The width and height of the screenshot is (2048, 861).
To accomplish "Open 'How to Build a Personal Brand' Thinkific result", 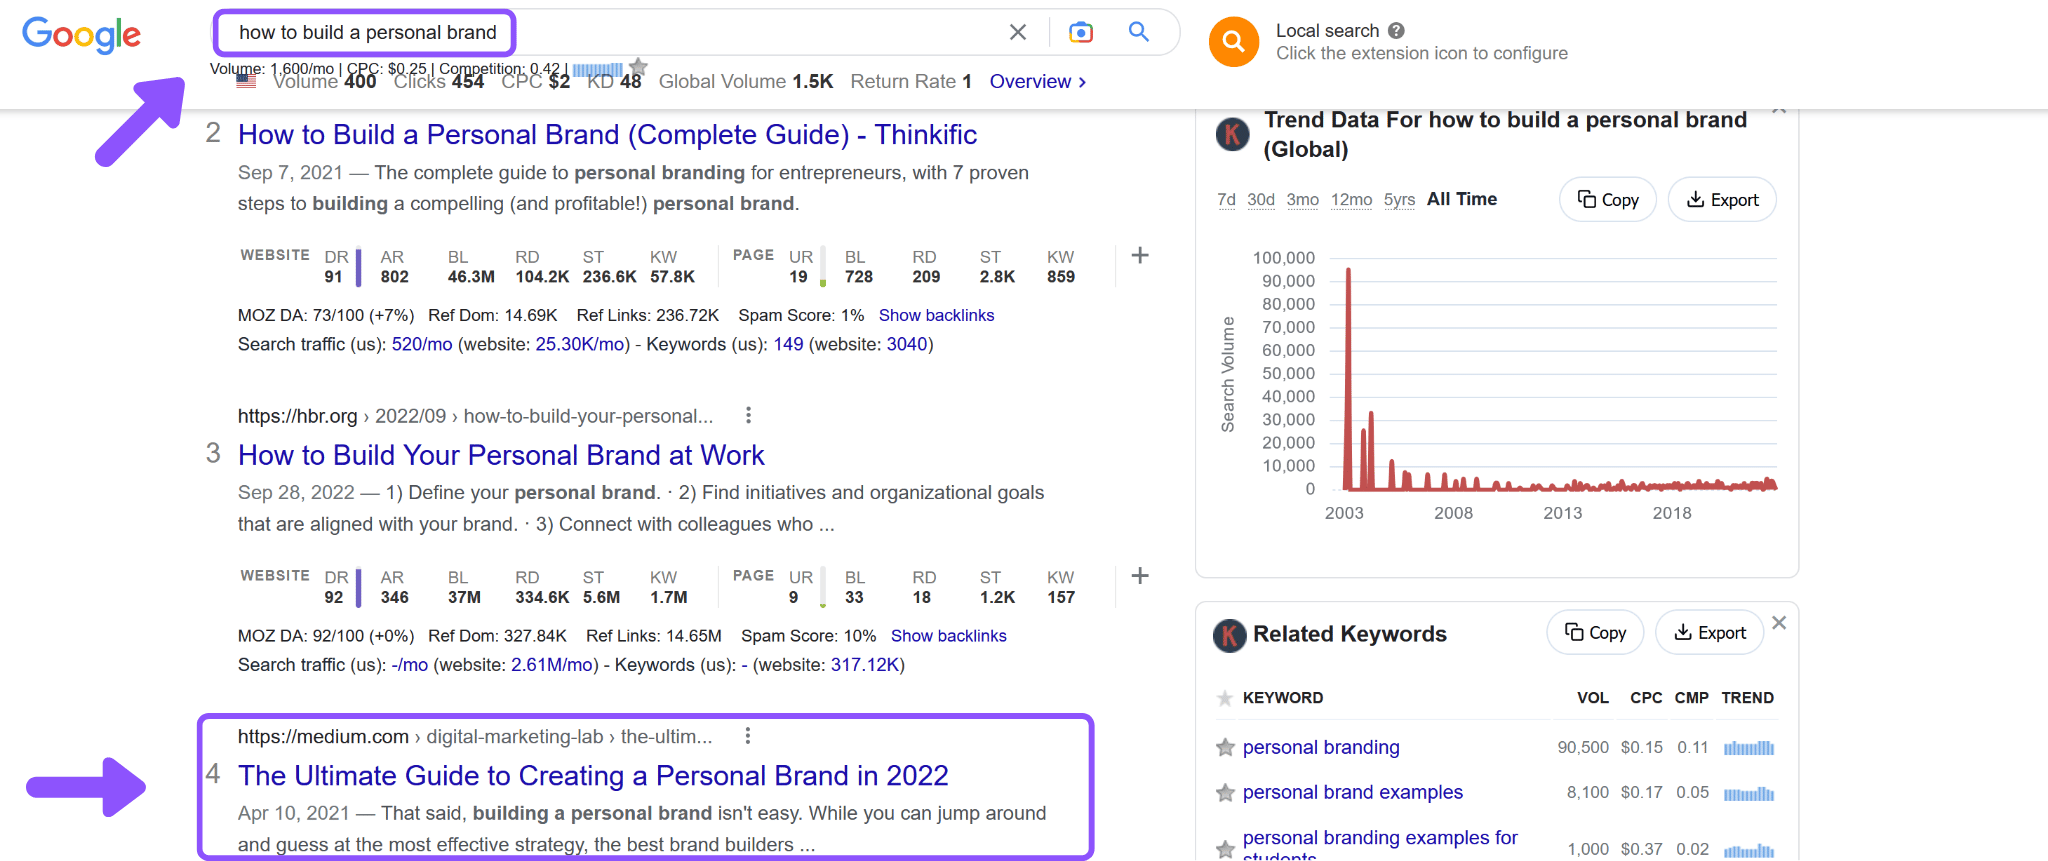I will [607, 134].
